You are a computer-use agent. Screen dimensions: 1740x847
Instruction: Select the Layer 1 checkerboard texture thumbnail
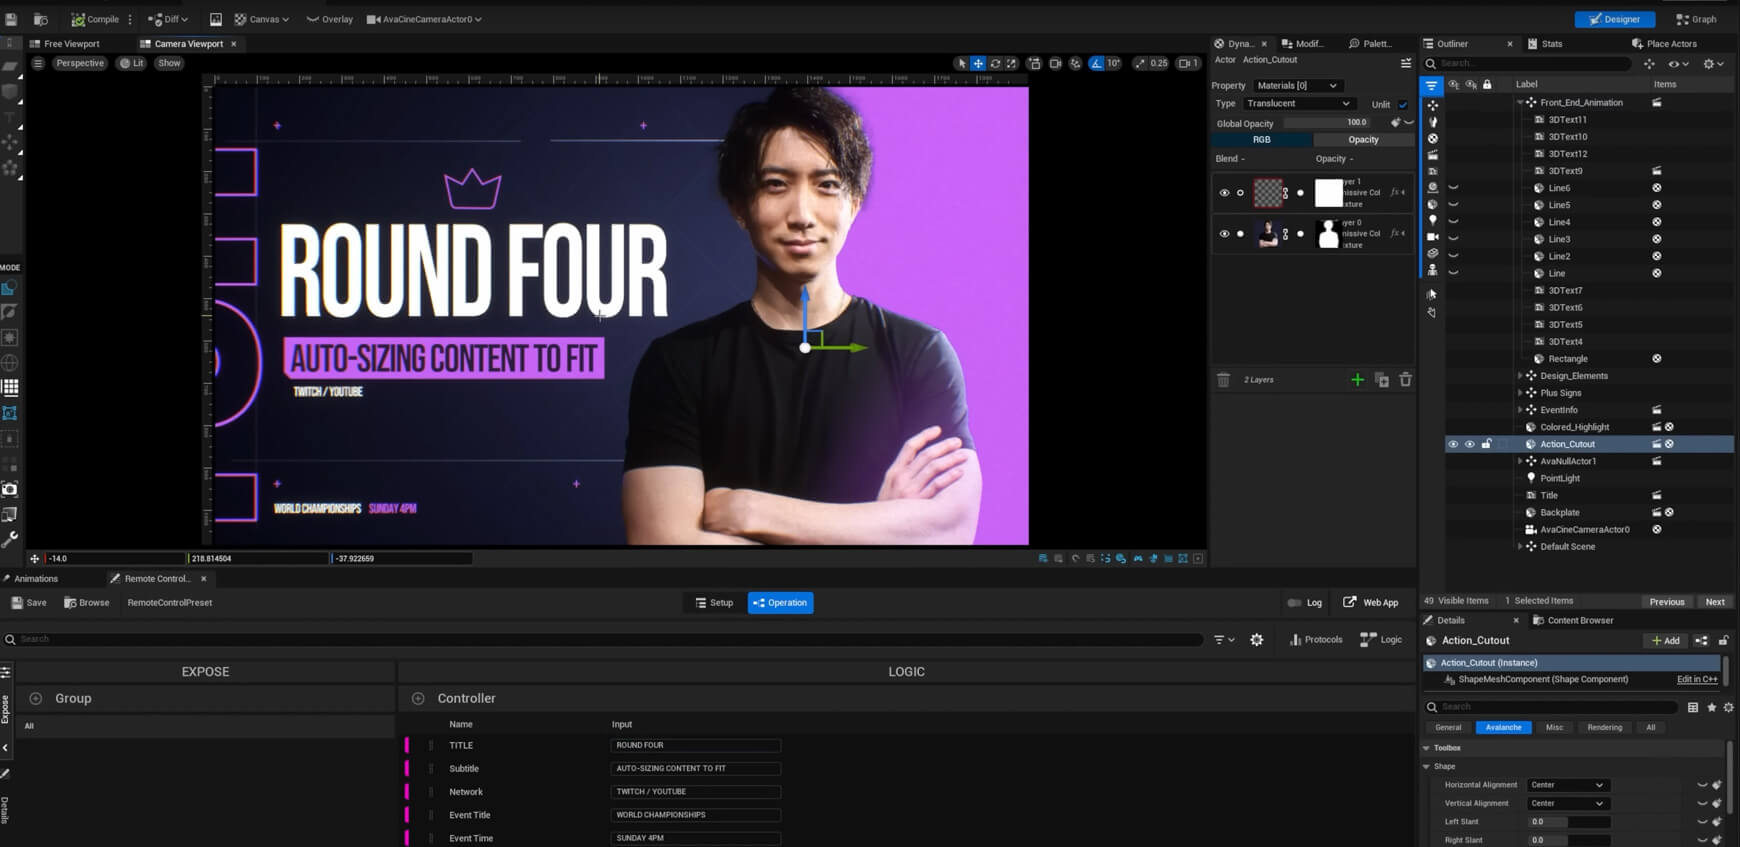[x=1268, y=193]
